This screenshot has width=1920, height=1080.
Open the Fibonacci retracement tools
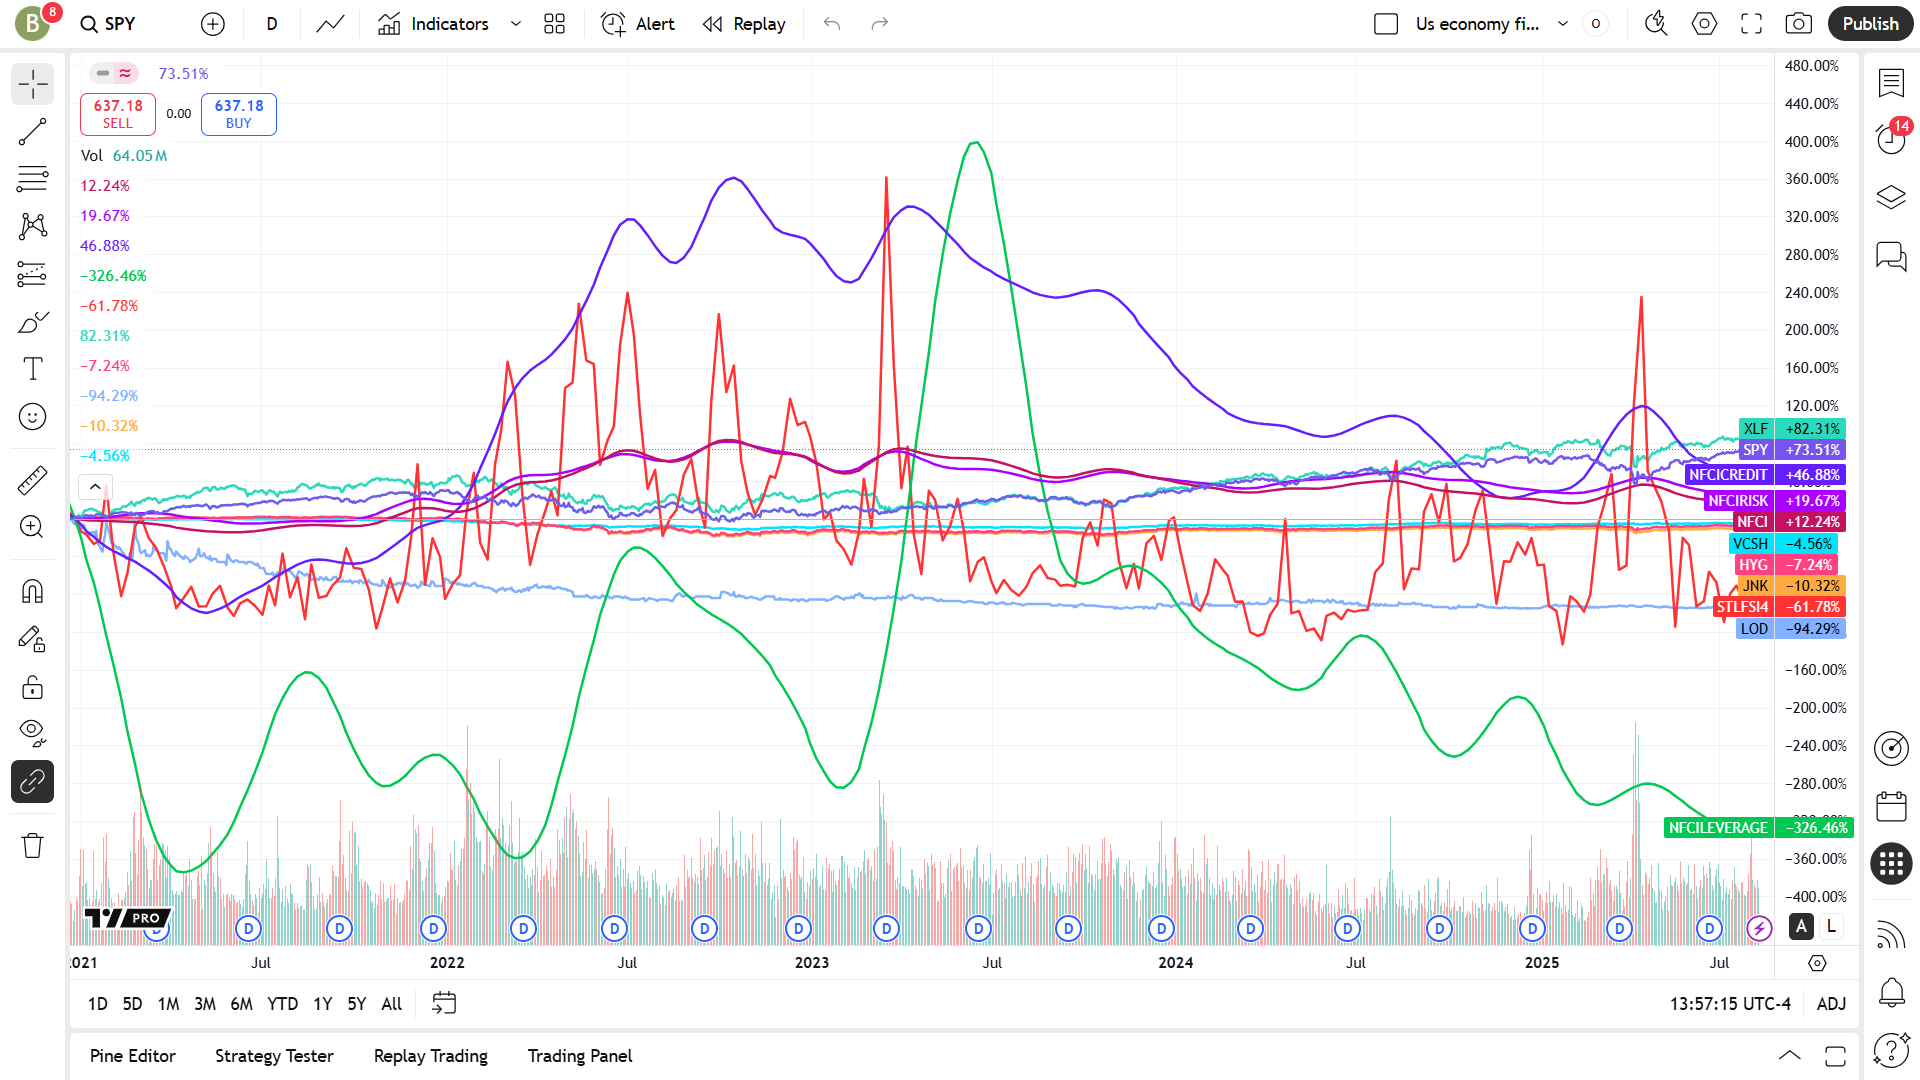pos(32,179)
